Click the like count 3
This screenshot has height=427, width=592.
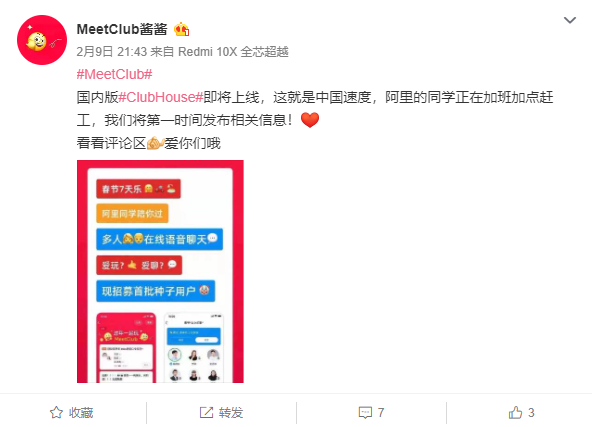point(531,413)
